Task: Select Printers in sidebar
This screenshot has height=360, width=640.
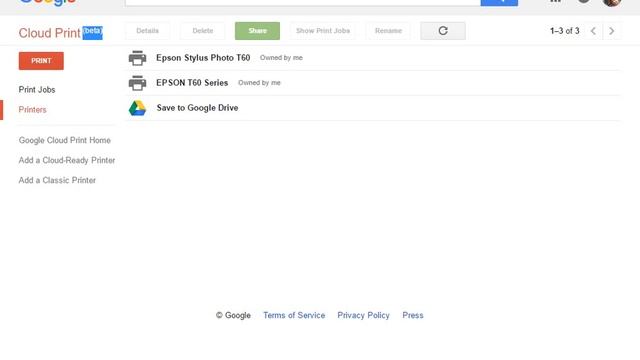Action: coord(33,110)
